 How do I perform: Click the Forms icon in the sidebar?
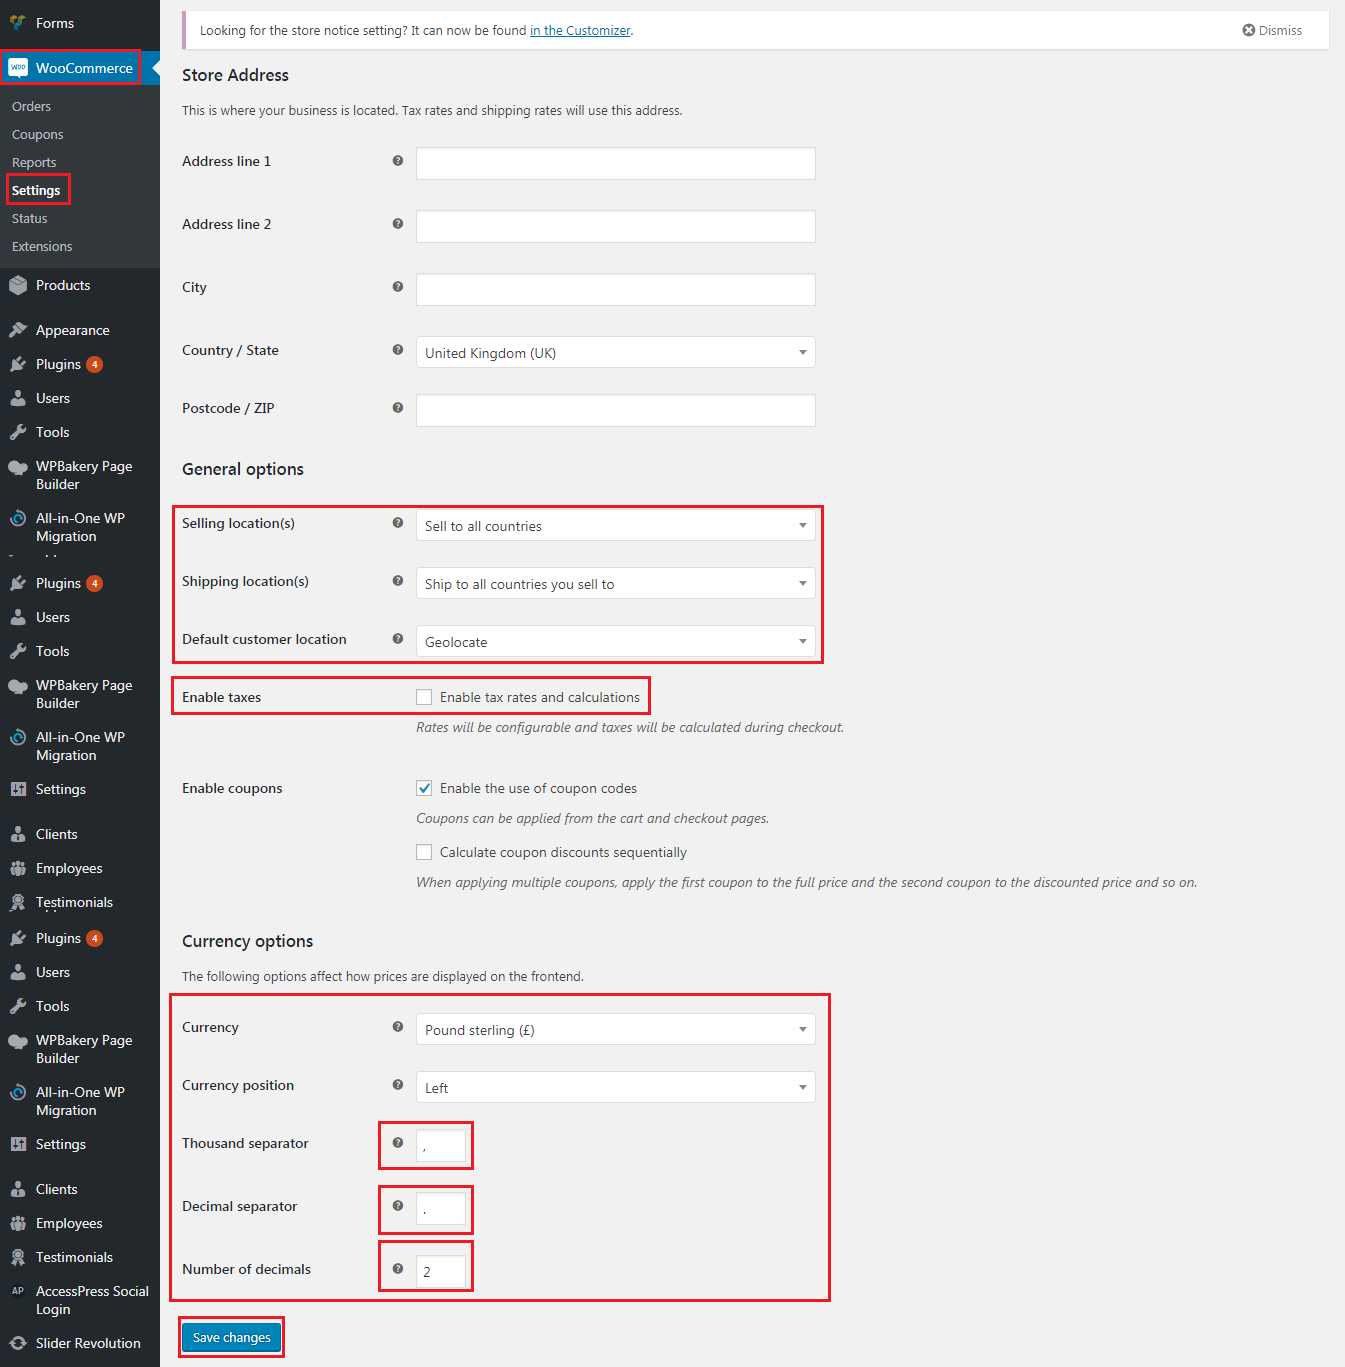point(18,22)
